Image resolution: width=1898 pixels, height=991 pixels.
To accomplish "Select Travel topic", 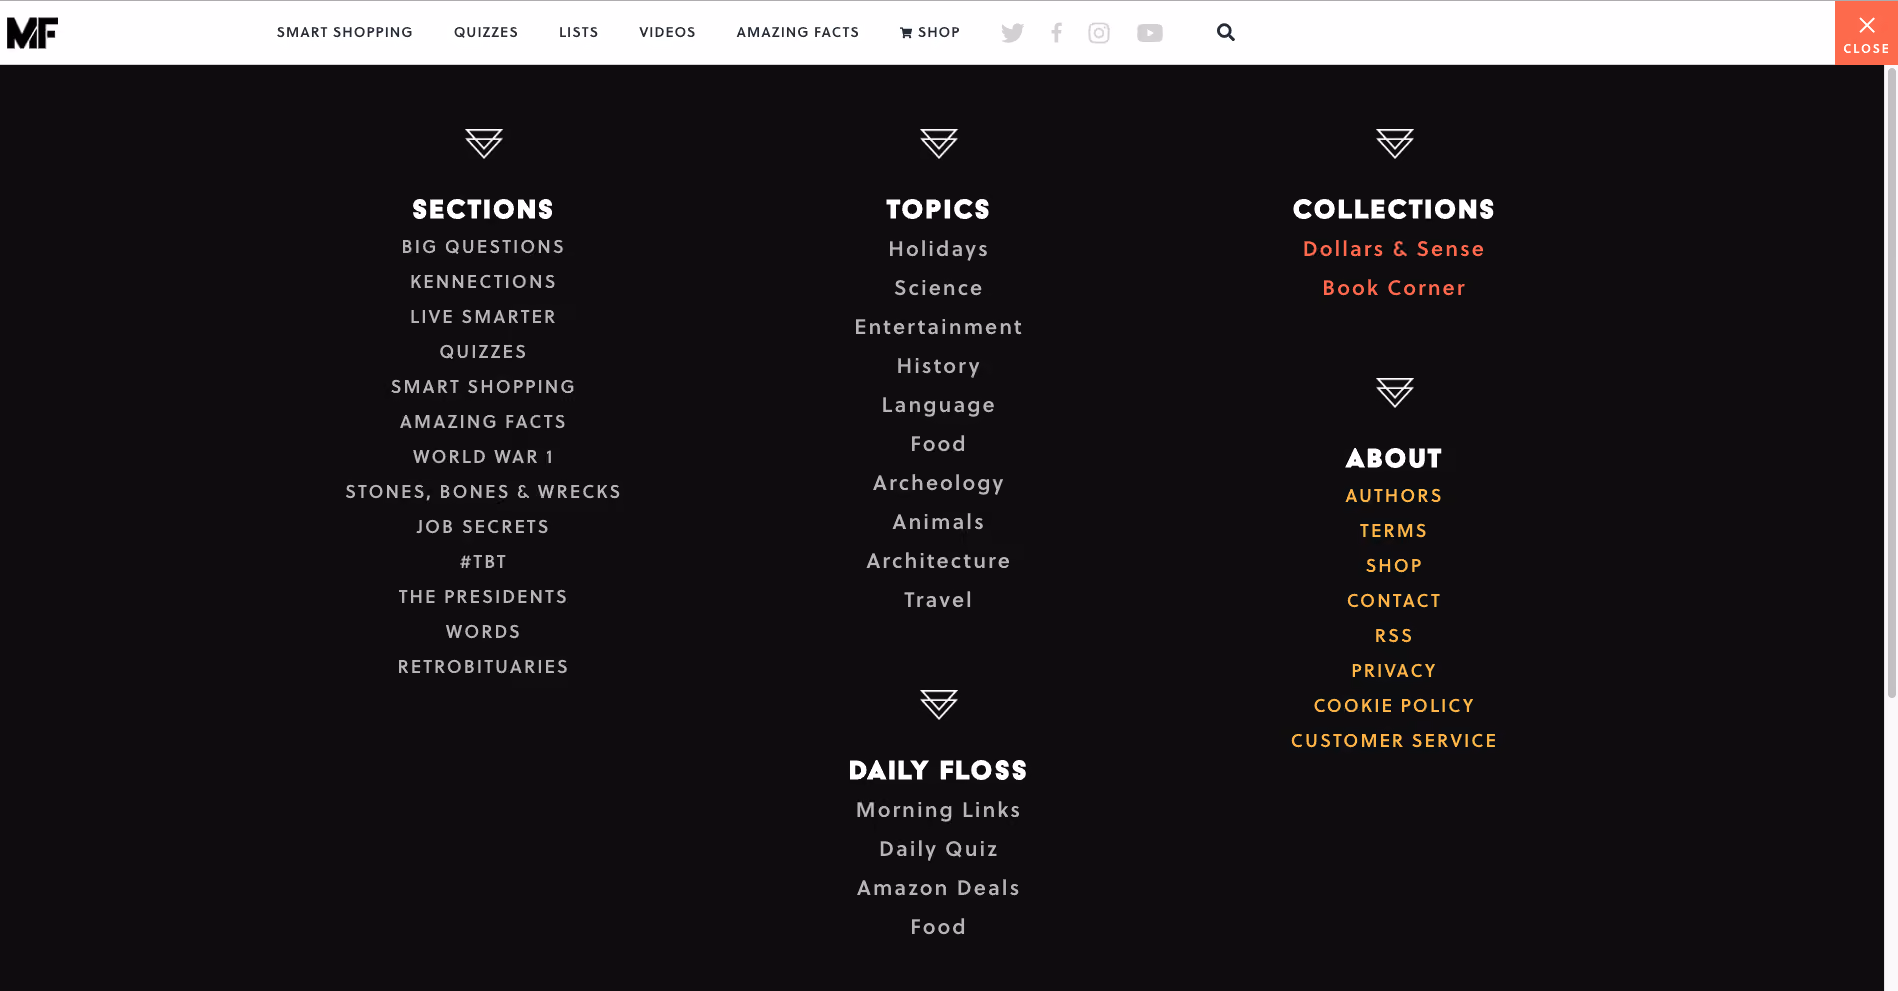I will click(938, 600).
